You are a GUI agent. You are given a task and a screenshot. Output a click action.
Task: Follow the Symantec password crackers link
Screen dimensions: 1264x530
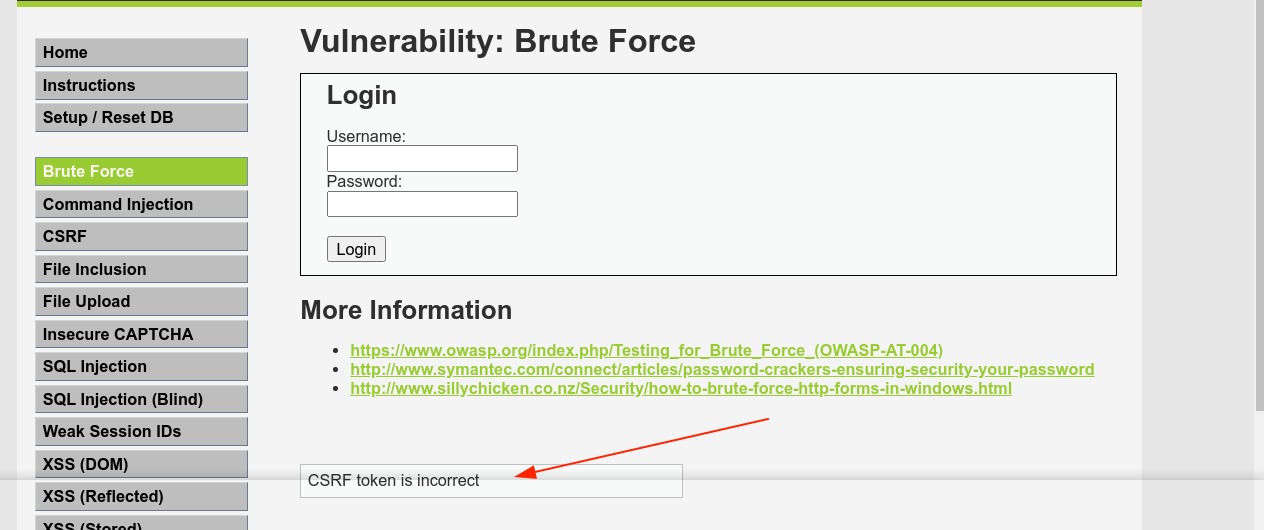721,369
